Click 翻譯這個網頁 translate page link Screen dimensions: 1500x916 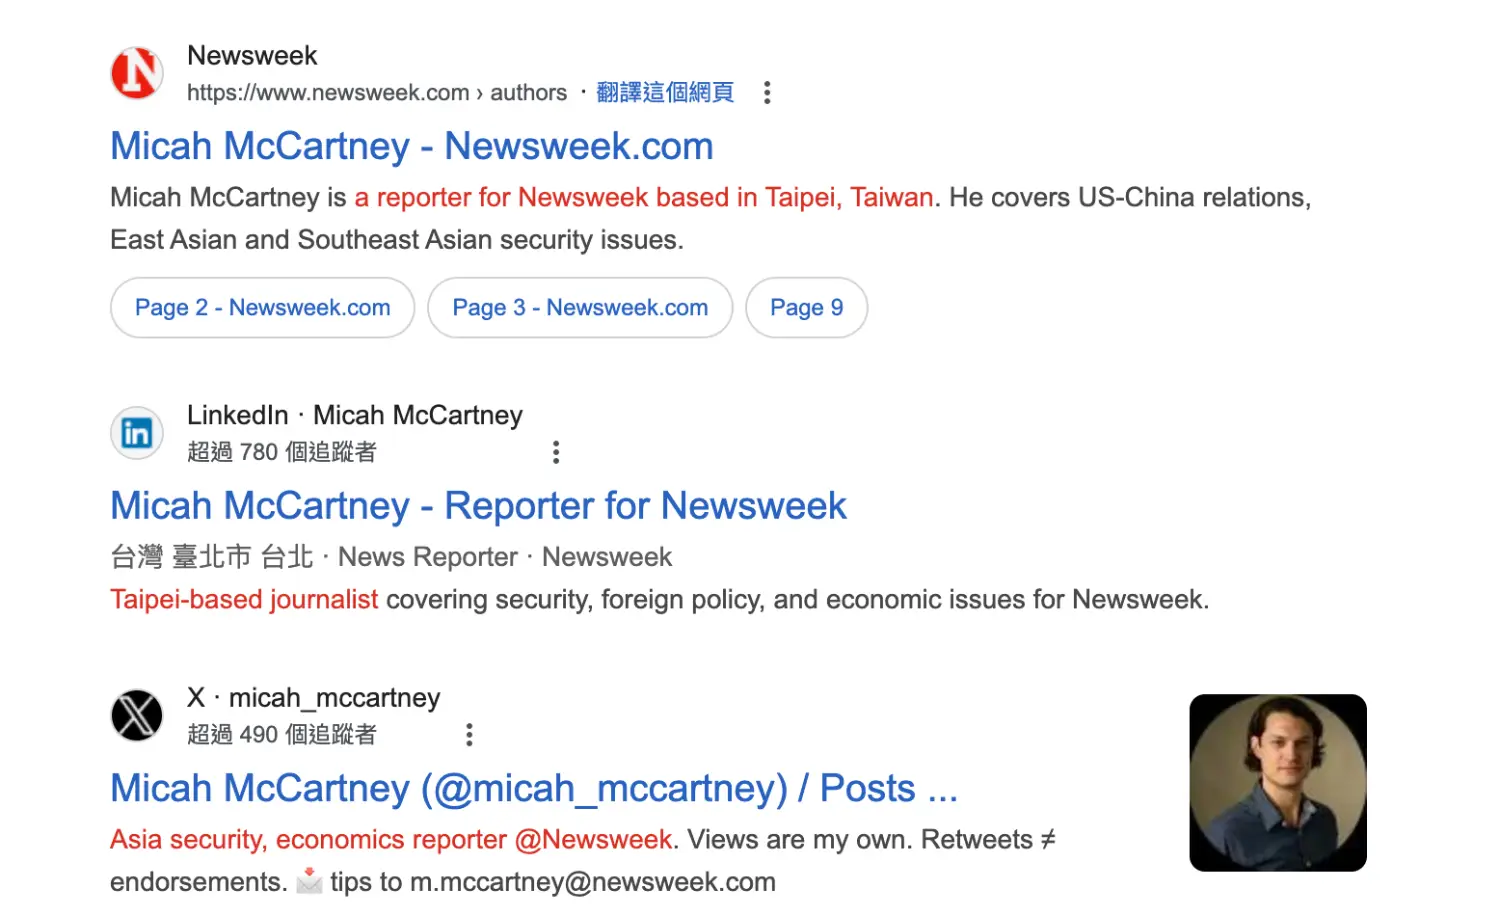(x=665, y=93)
